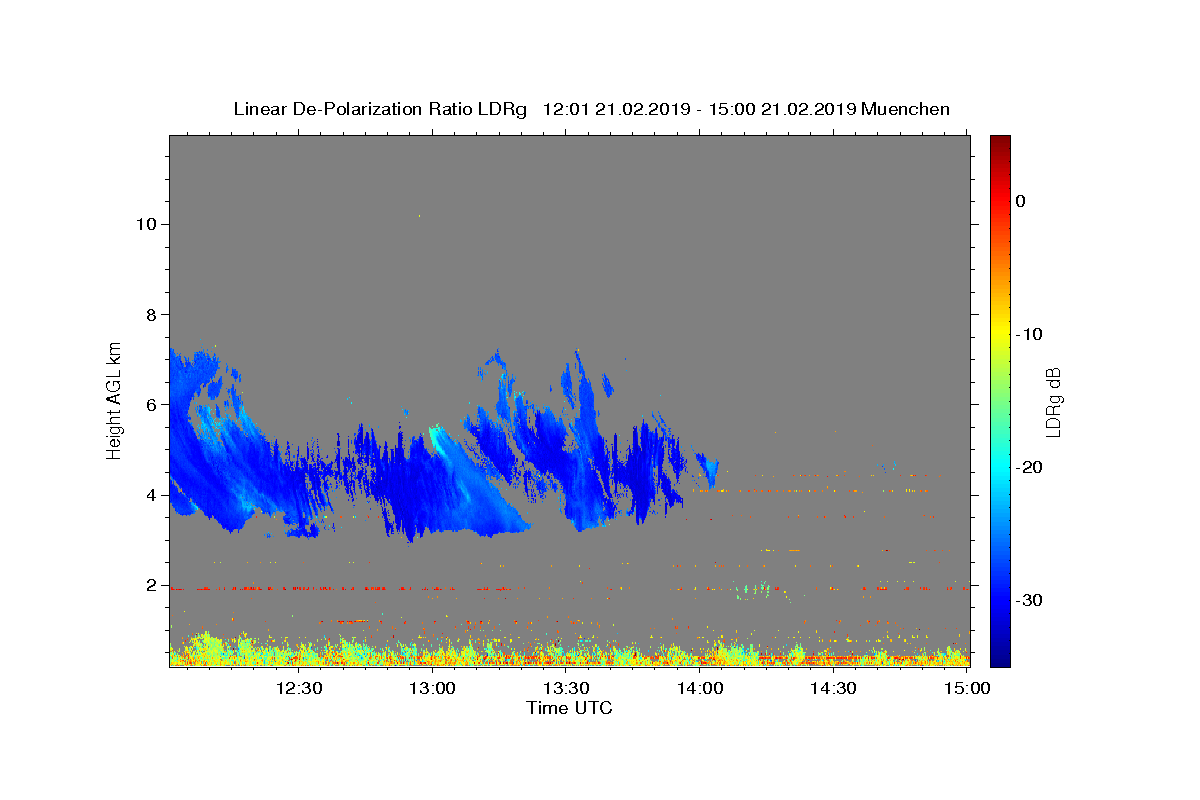Click the '8' height axis label
Image resolution: width=1200 pixels, height=800 pixels.
pos(152,314)
